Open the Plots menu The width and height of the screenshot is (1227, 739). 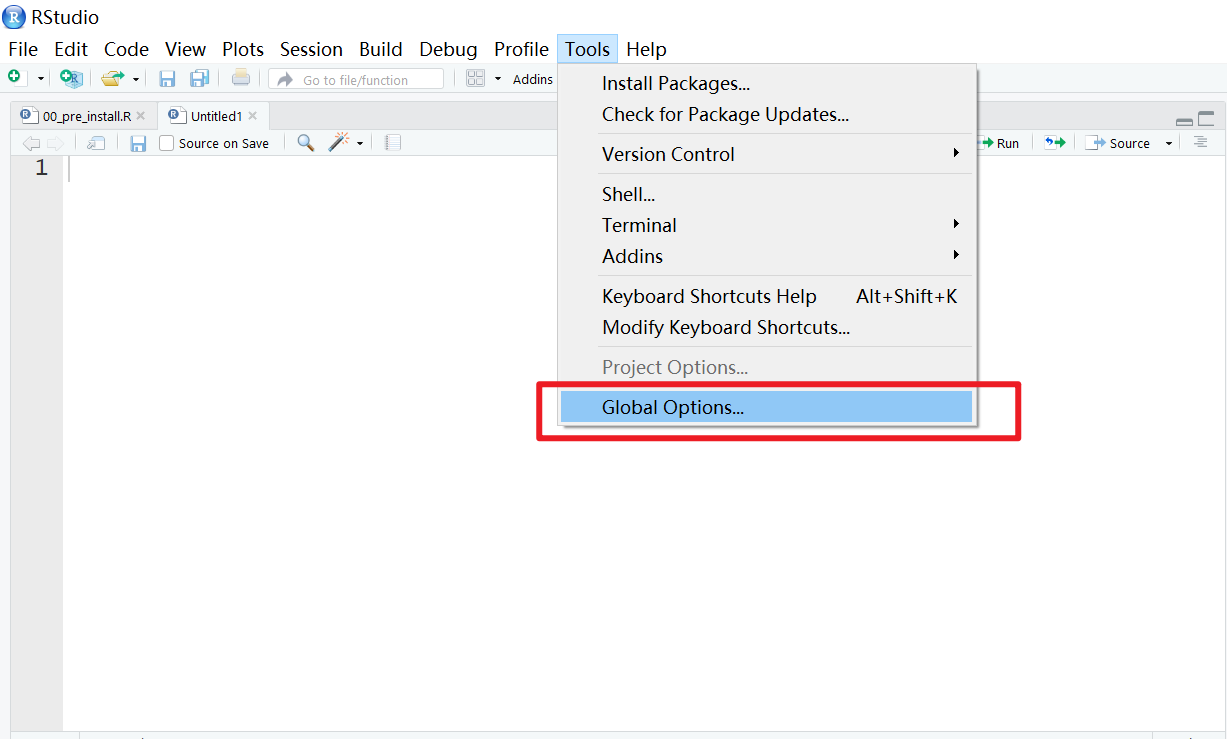coord(243,49)
